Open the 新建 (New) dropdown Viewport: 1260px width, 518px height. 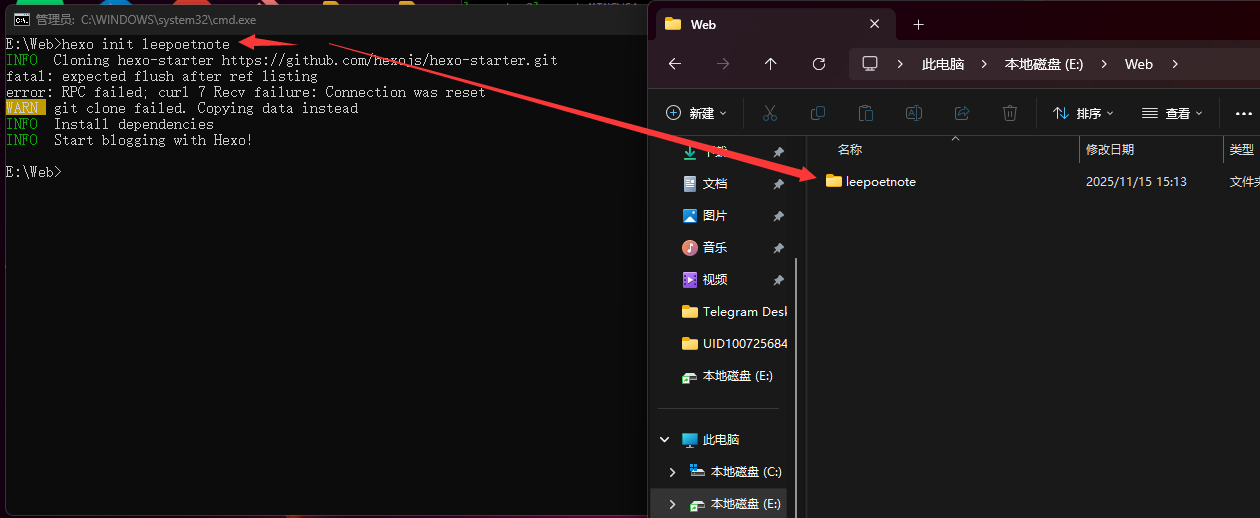click(697, 113)
